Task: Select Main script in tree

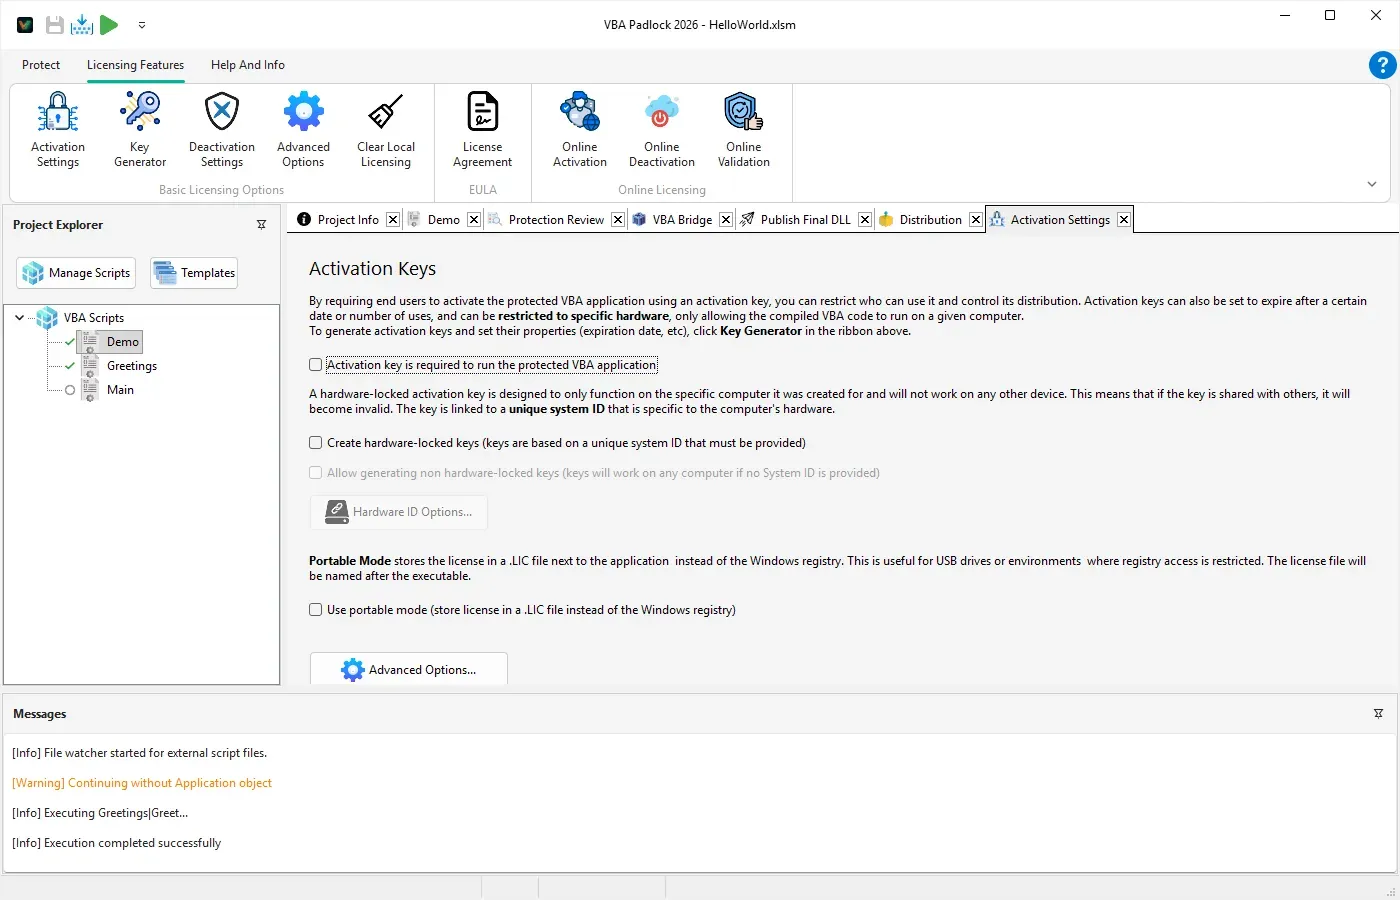Action: click(120, 390)
